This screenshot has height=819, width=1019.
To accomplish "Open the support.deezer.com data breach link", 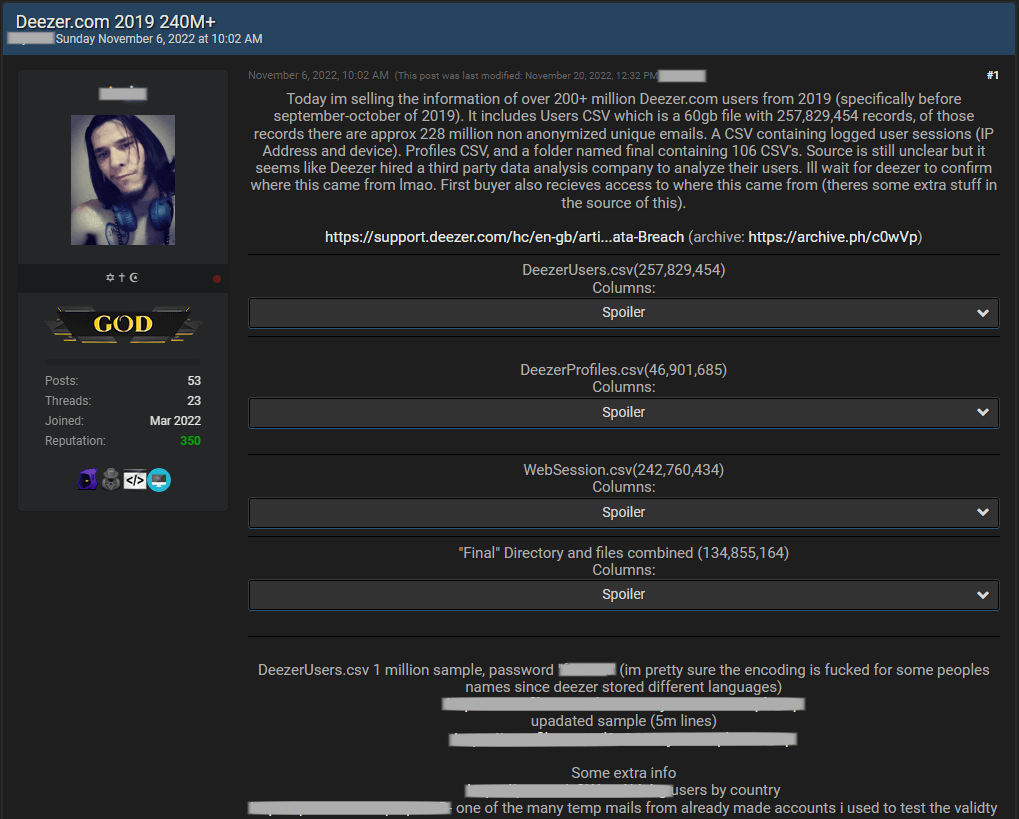I will pos(504,237).
